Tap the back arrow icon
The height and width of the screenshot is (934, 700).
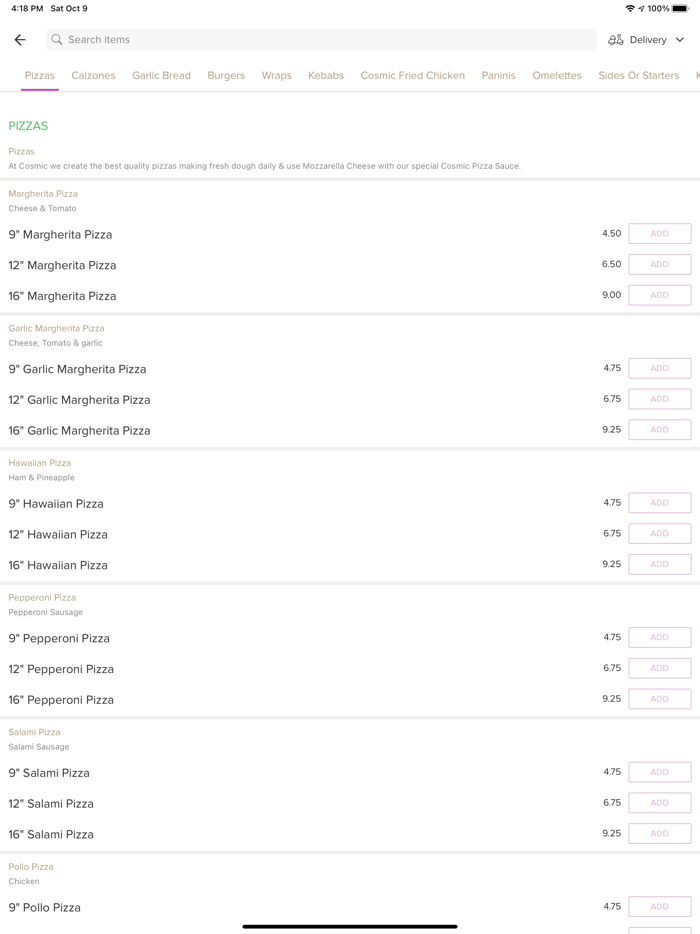pos(20,40)
